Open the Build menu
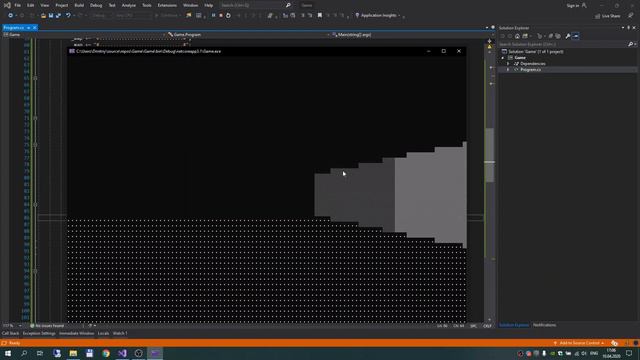 79,5
